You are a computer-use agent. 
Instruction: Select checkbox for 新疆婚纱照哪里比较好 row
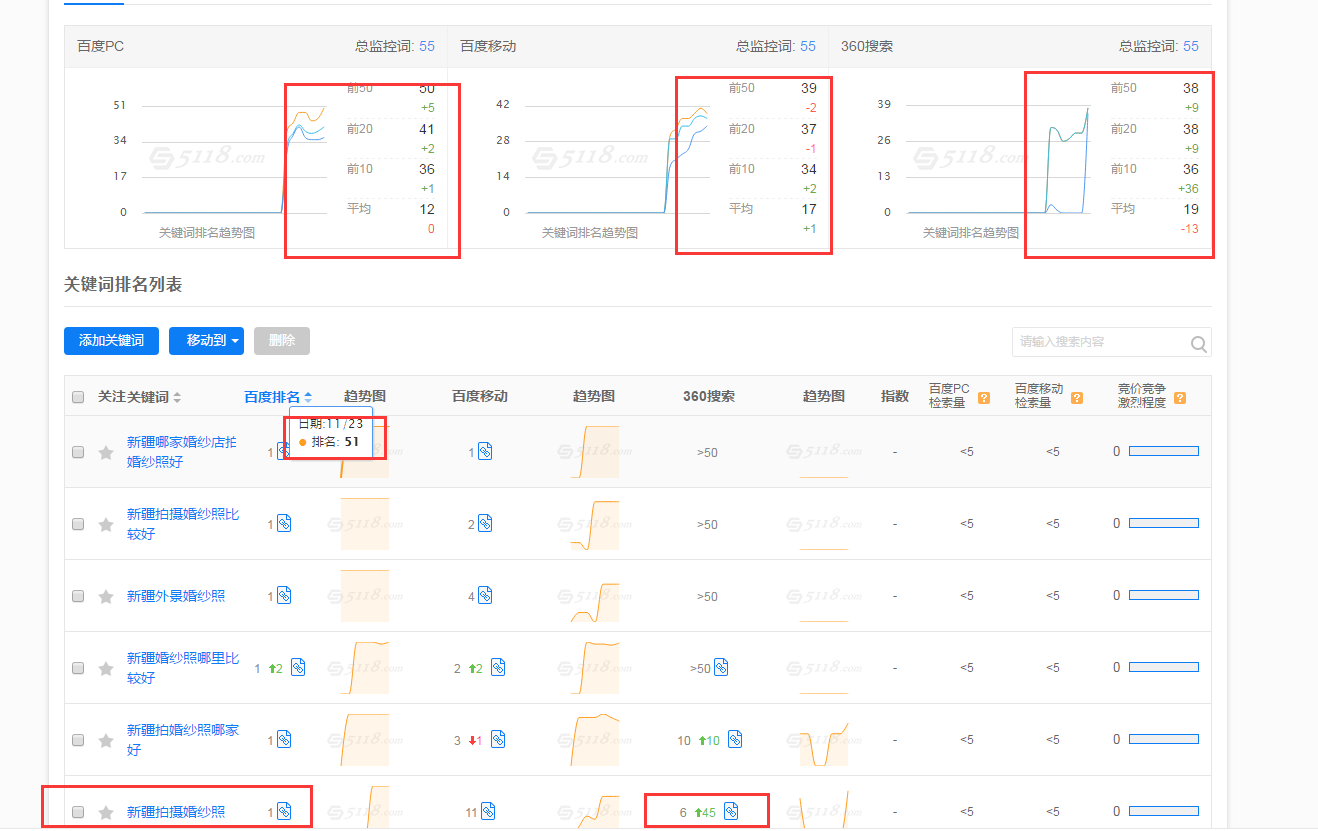point(78,668)
